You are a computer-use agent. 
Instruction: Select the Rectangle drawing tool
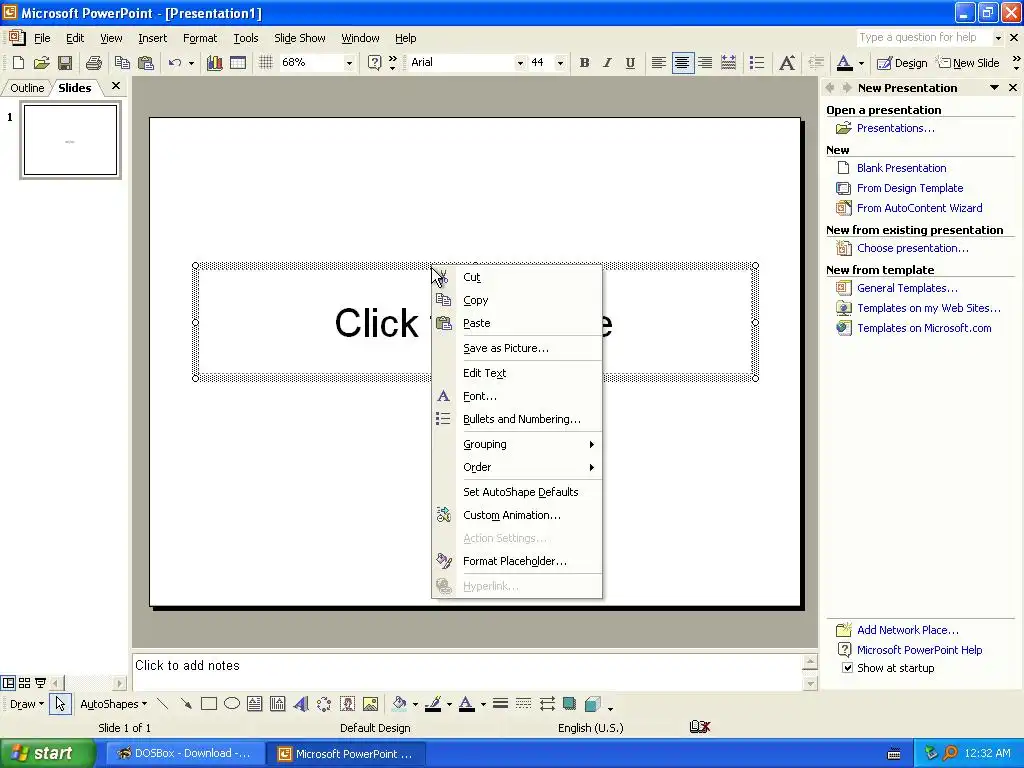(209, 704)
